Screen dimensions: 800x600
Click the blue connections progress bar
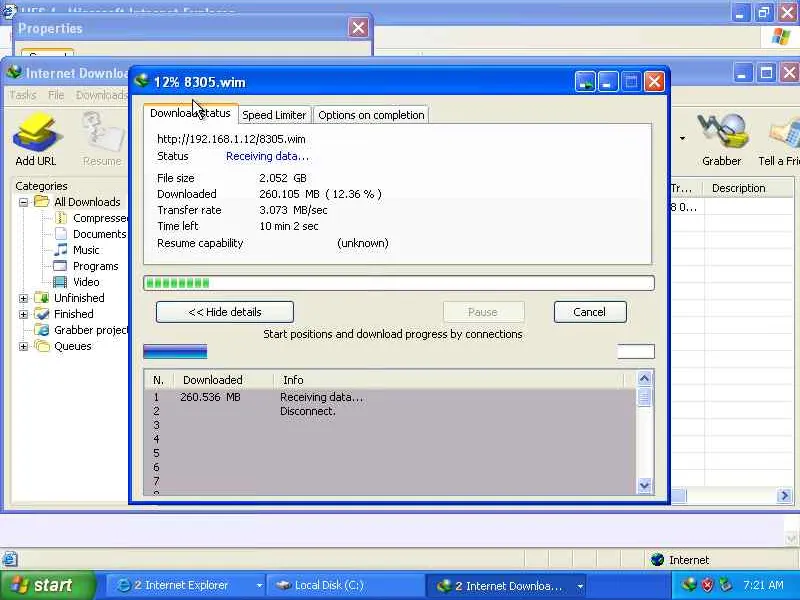[175, 352]
